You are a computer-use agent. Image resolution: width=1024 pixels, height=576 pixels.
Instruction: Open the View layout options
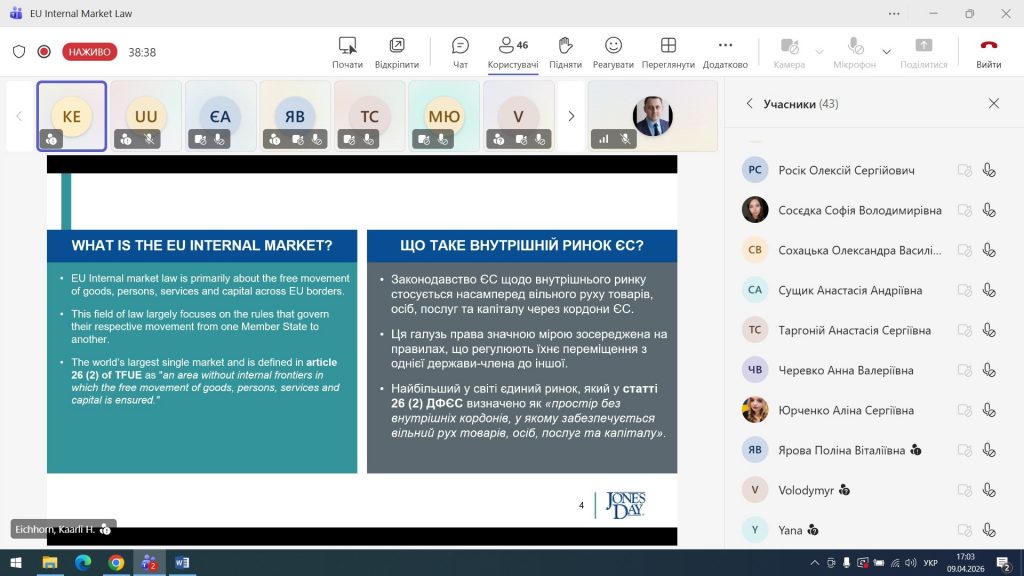click(x=668, y=51)
